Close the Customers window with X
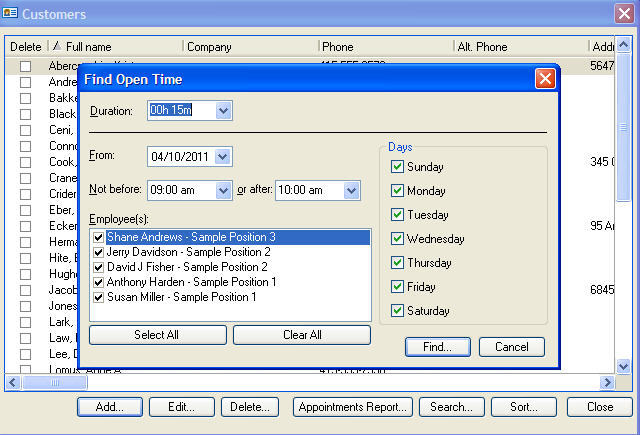 point(624,13)
